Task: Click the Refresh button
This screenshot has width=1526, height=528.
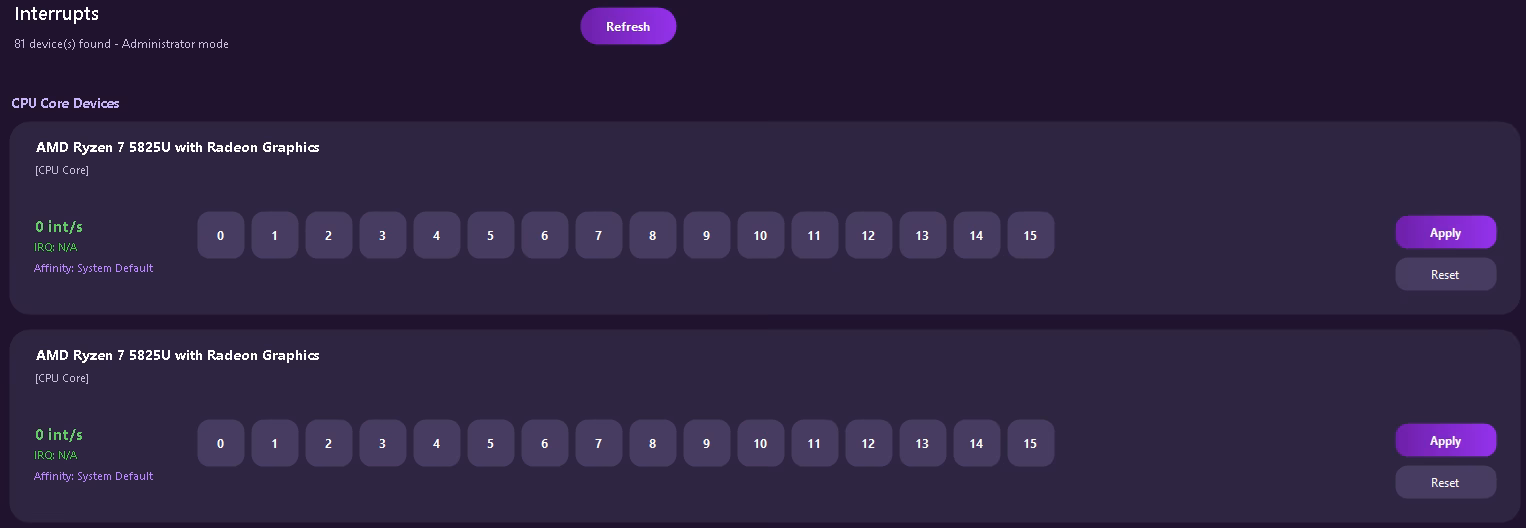Action: coord(628,26)
